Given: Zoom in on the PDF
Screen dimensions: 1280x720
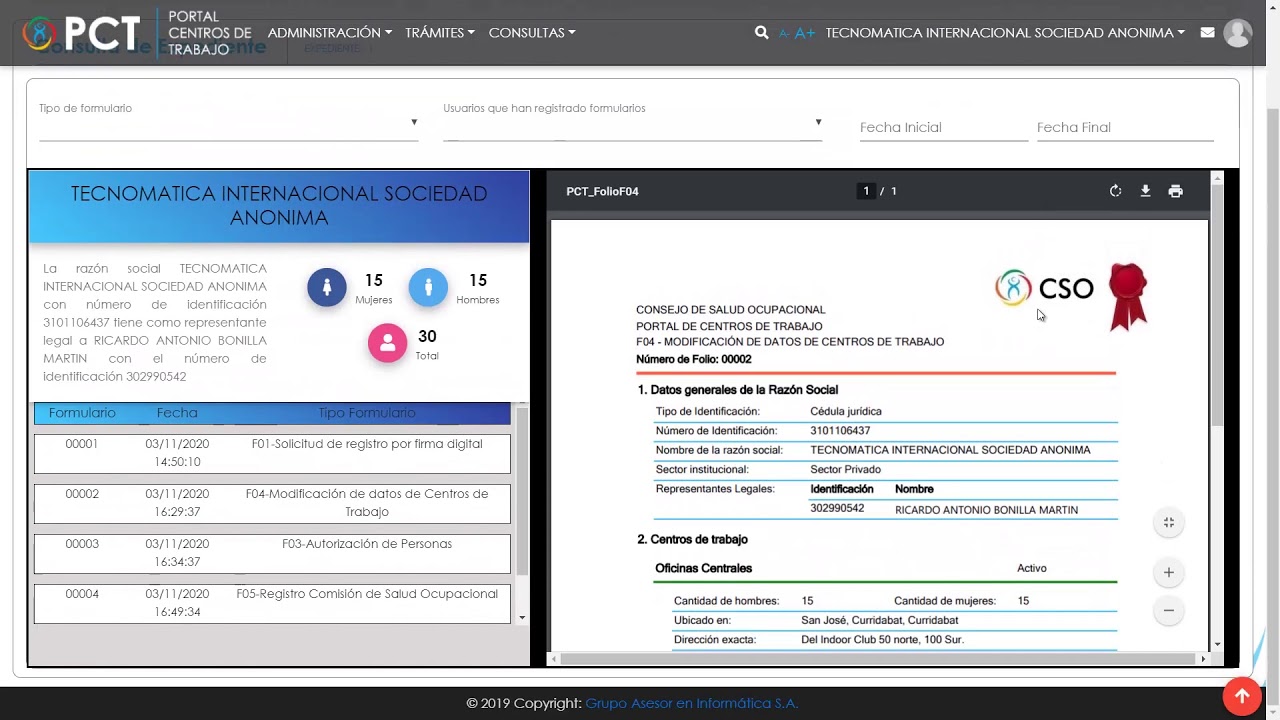Looking at the screenshot, I should pos(1168,573).
